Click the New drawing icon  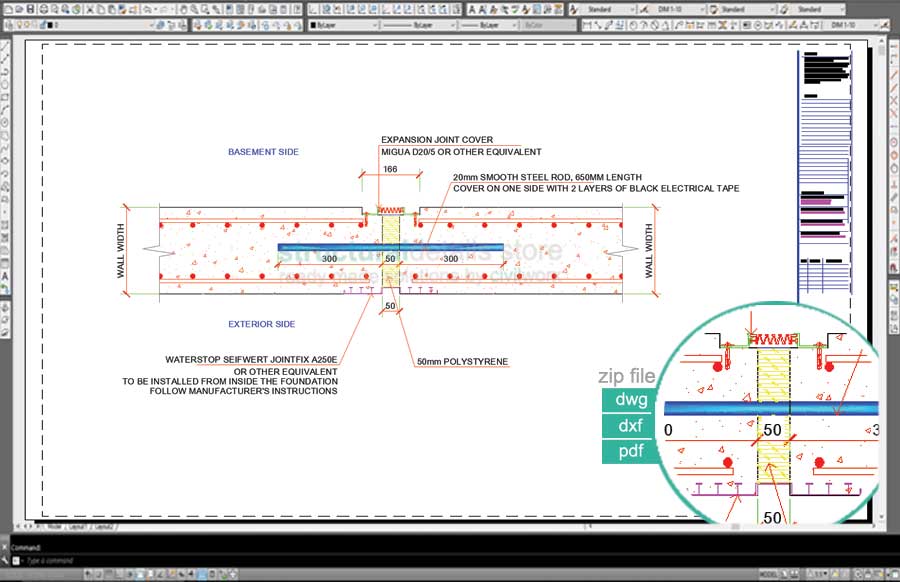[6, 9]
